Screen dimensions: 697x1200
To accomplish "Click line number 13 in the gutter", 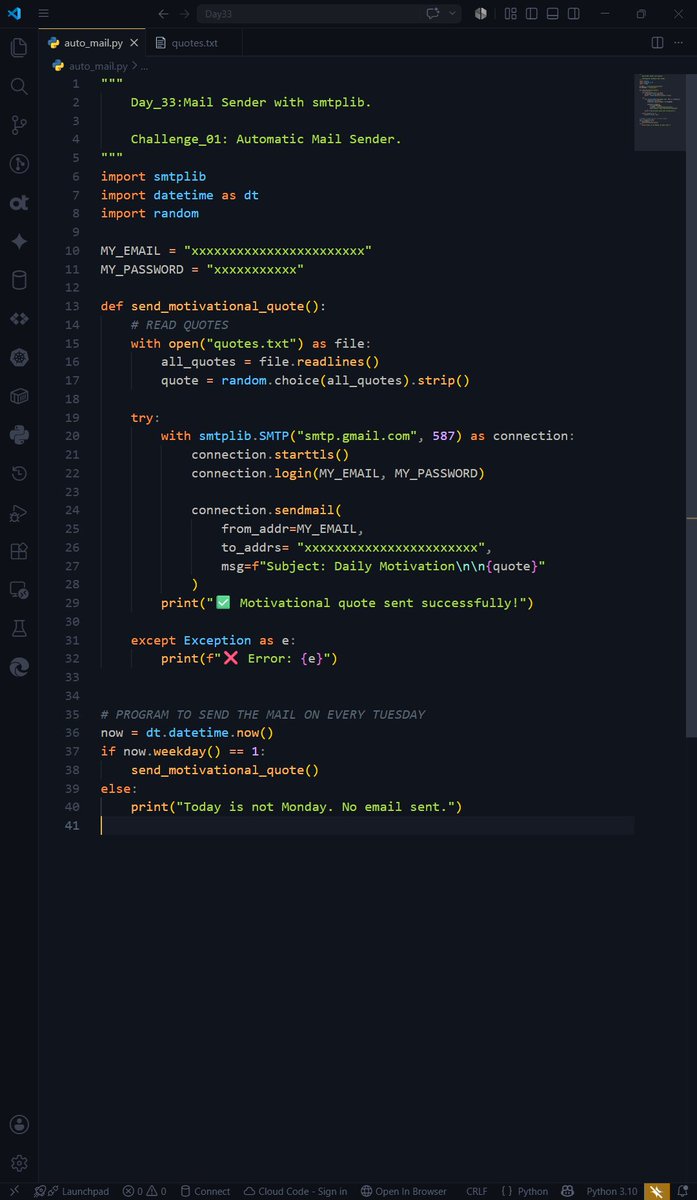I will 72,306.
